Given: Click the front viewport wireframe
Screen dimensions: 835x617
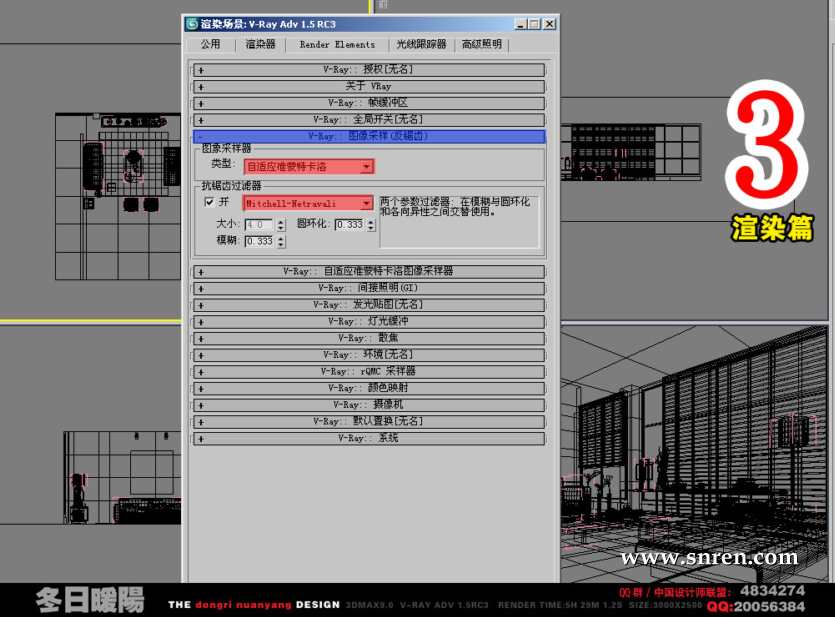Looking at the screenshot, I should 631,152.
